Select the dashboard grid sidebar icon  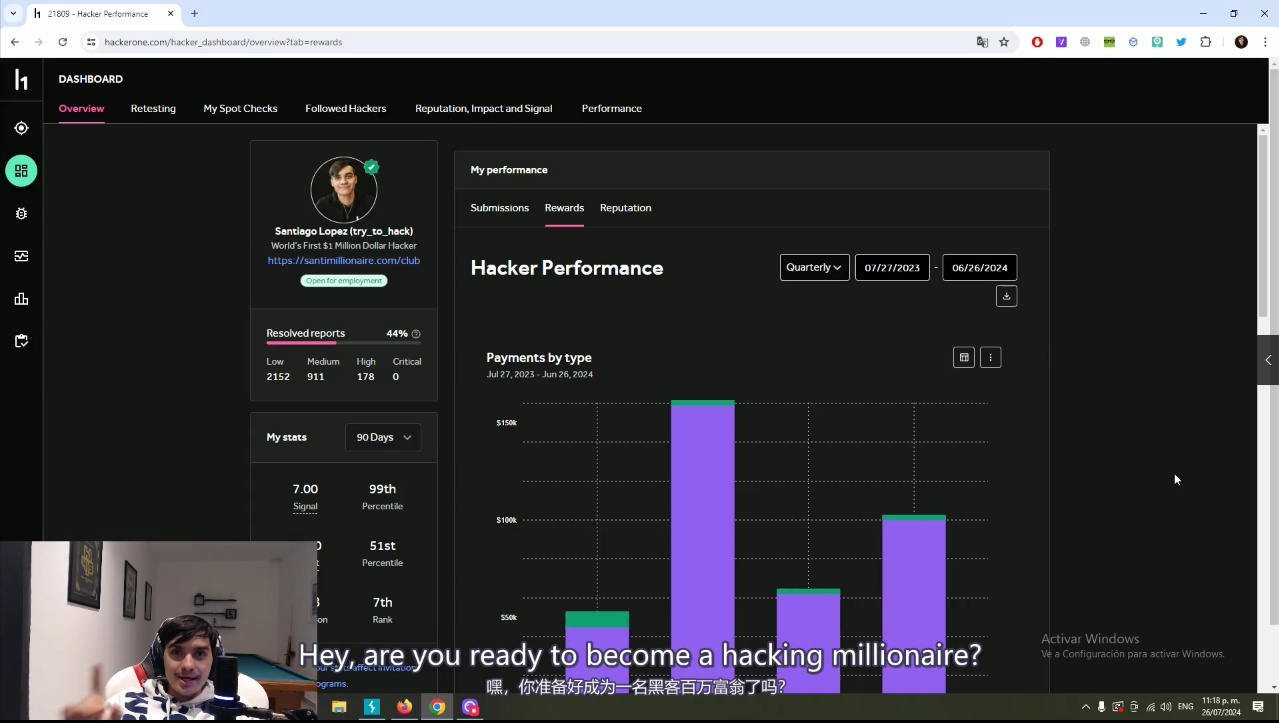[x=21, y=171]
